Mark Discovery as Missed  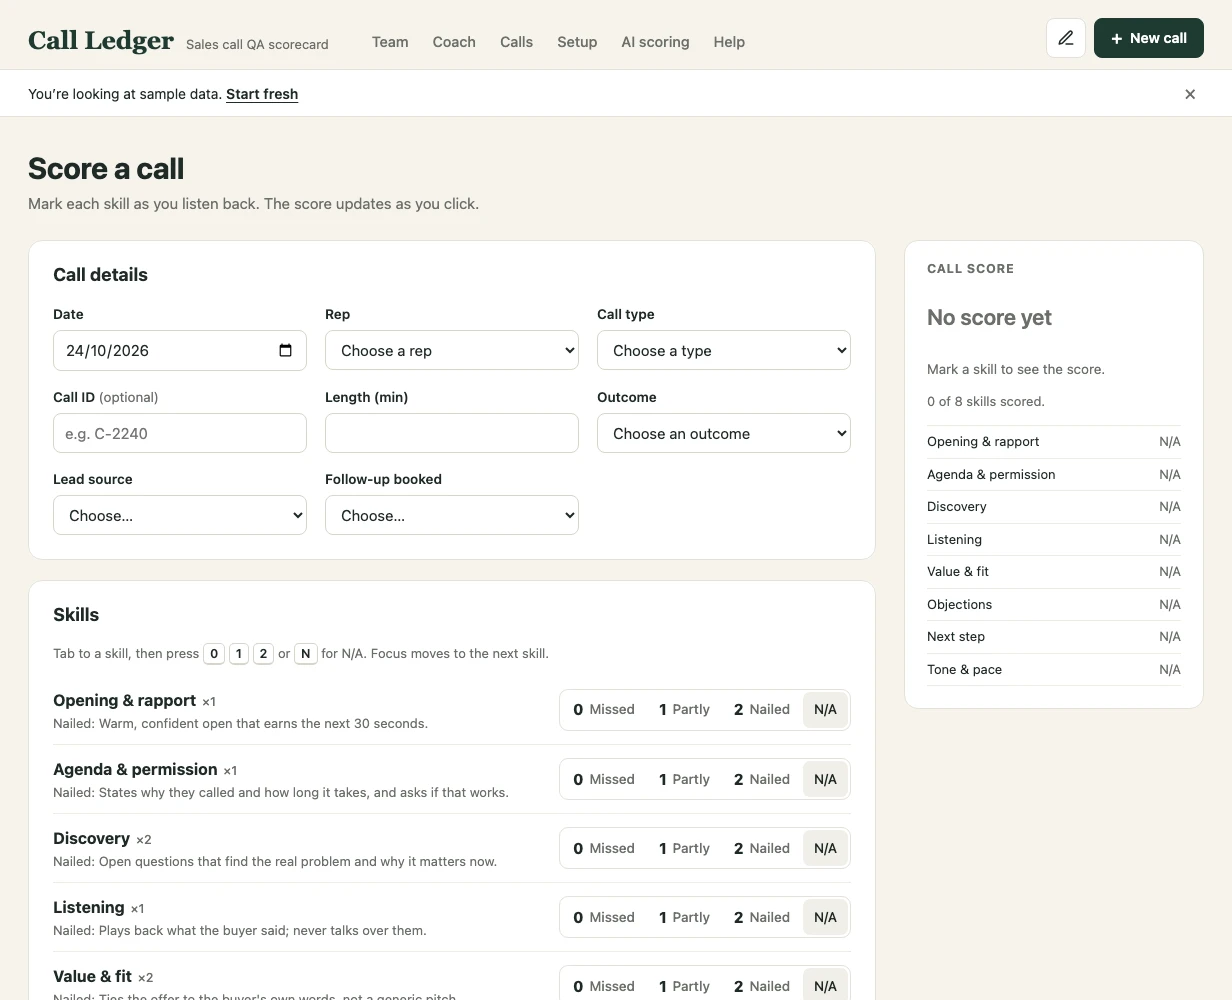[x=604, y=848]
